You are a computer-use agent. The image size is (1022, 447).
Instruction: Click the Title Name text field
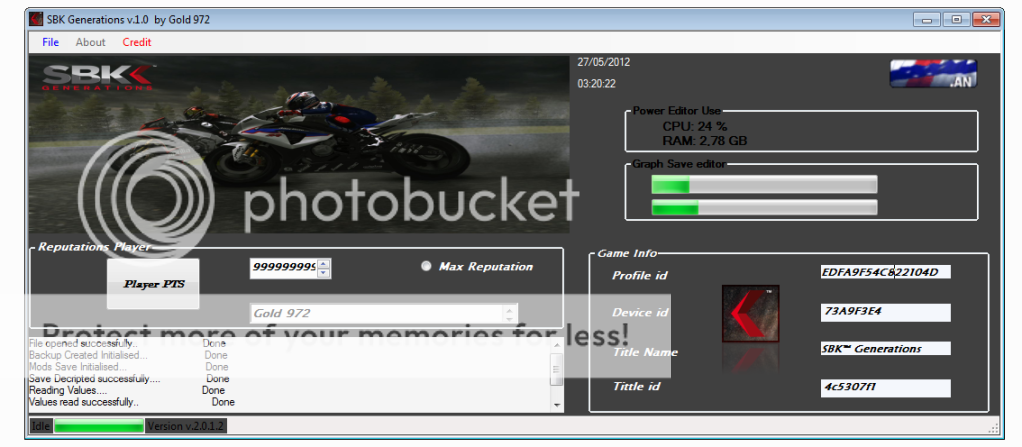pyautogui.click(x=884, y=349)
